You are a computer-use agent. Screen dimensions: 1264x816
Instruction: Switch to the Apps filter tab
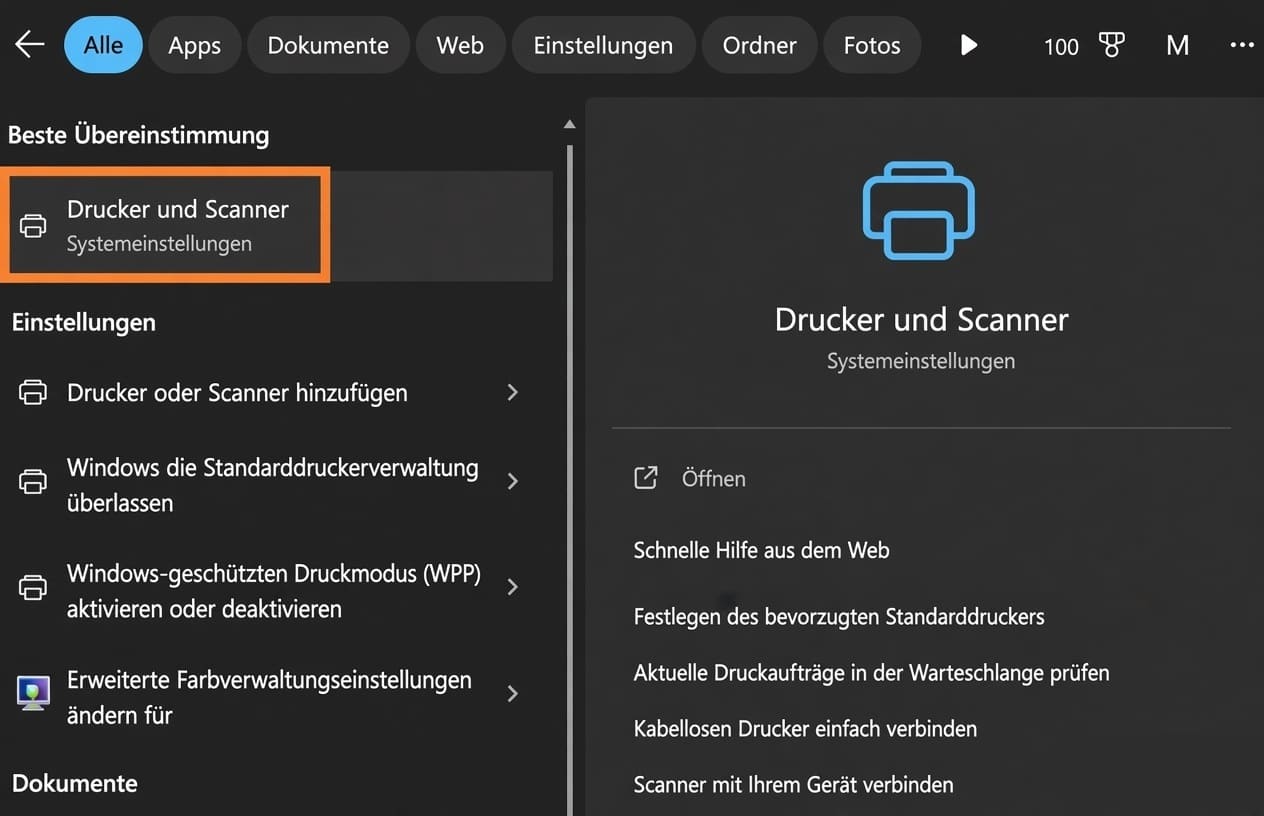point(194,45)
